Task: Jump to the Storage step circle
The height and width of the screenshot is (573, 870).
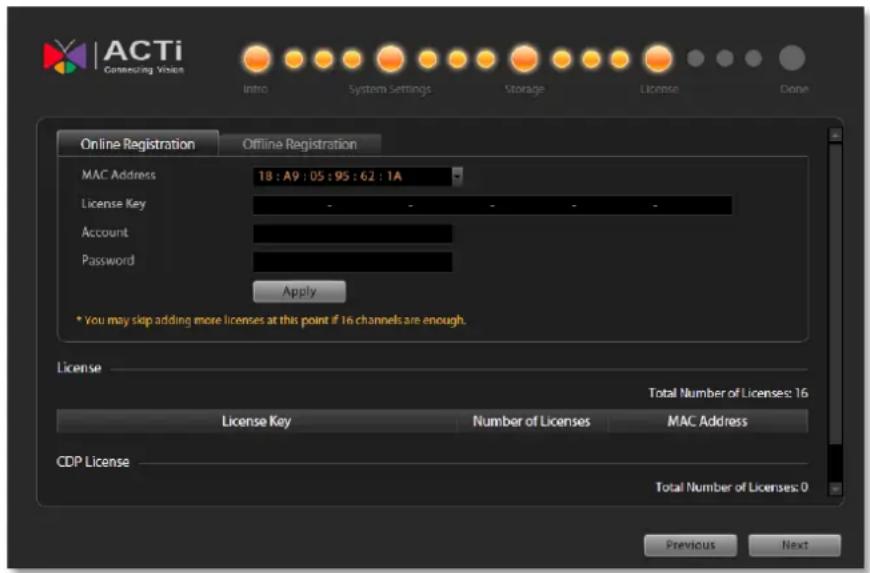Action: click(x=524, y=59)
